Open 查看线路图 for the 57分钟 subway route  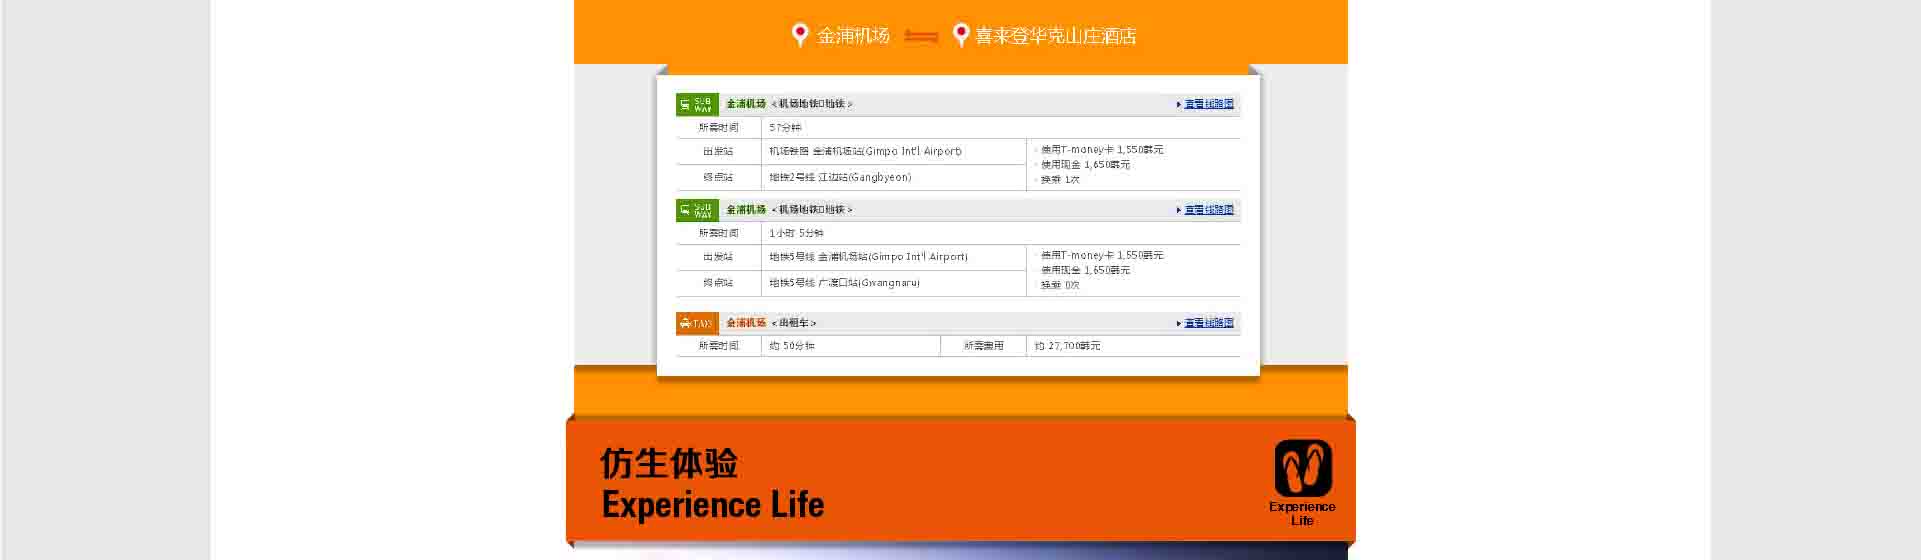1209,104
